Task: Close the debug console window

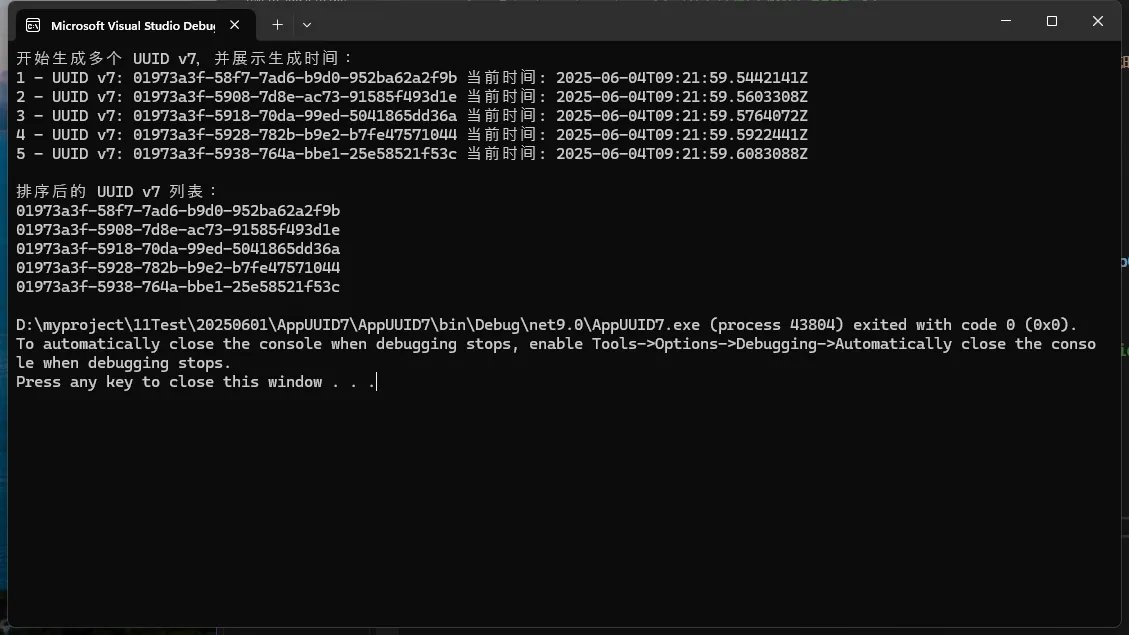Action: pos(1097,21)
